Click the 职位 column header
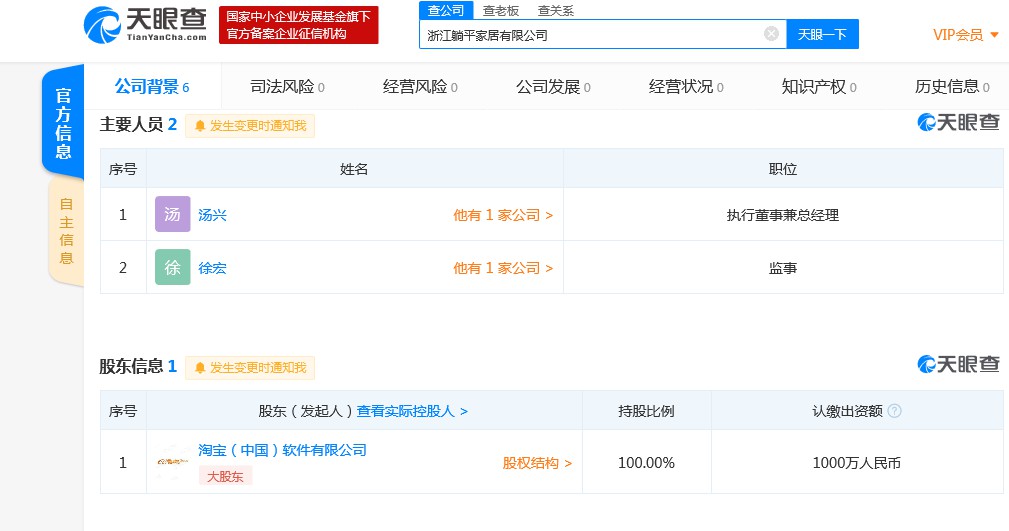Viewport: 1009px width, 531px height. point(783,169)
